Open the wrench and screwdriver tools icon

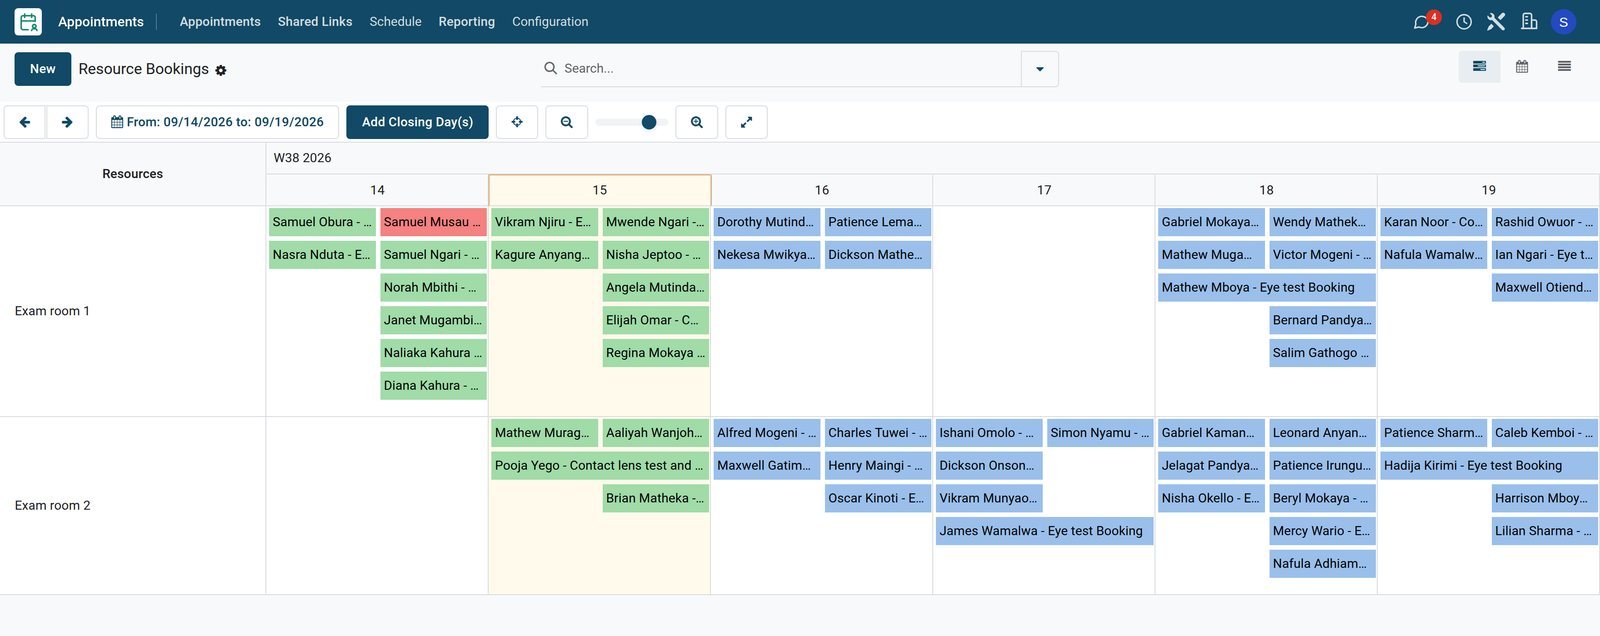click(1496, 22)
